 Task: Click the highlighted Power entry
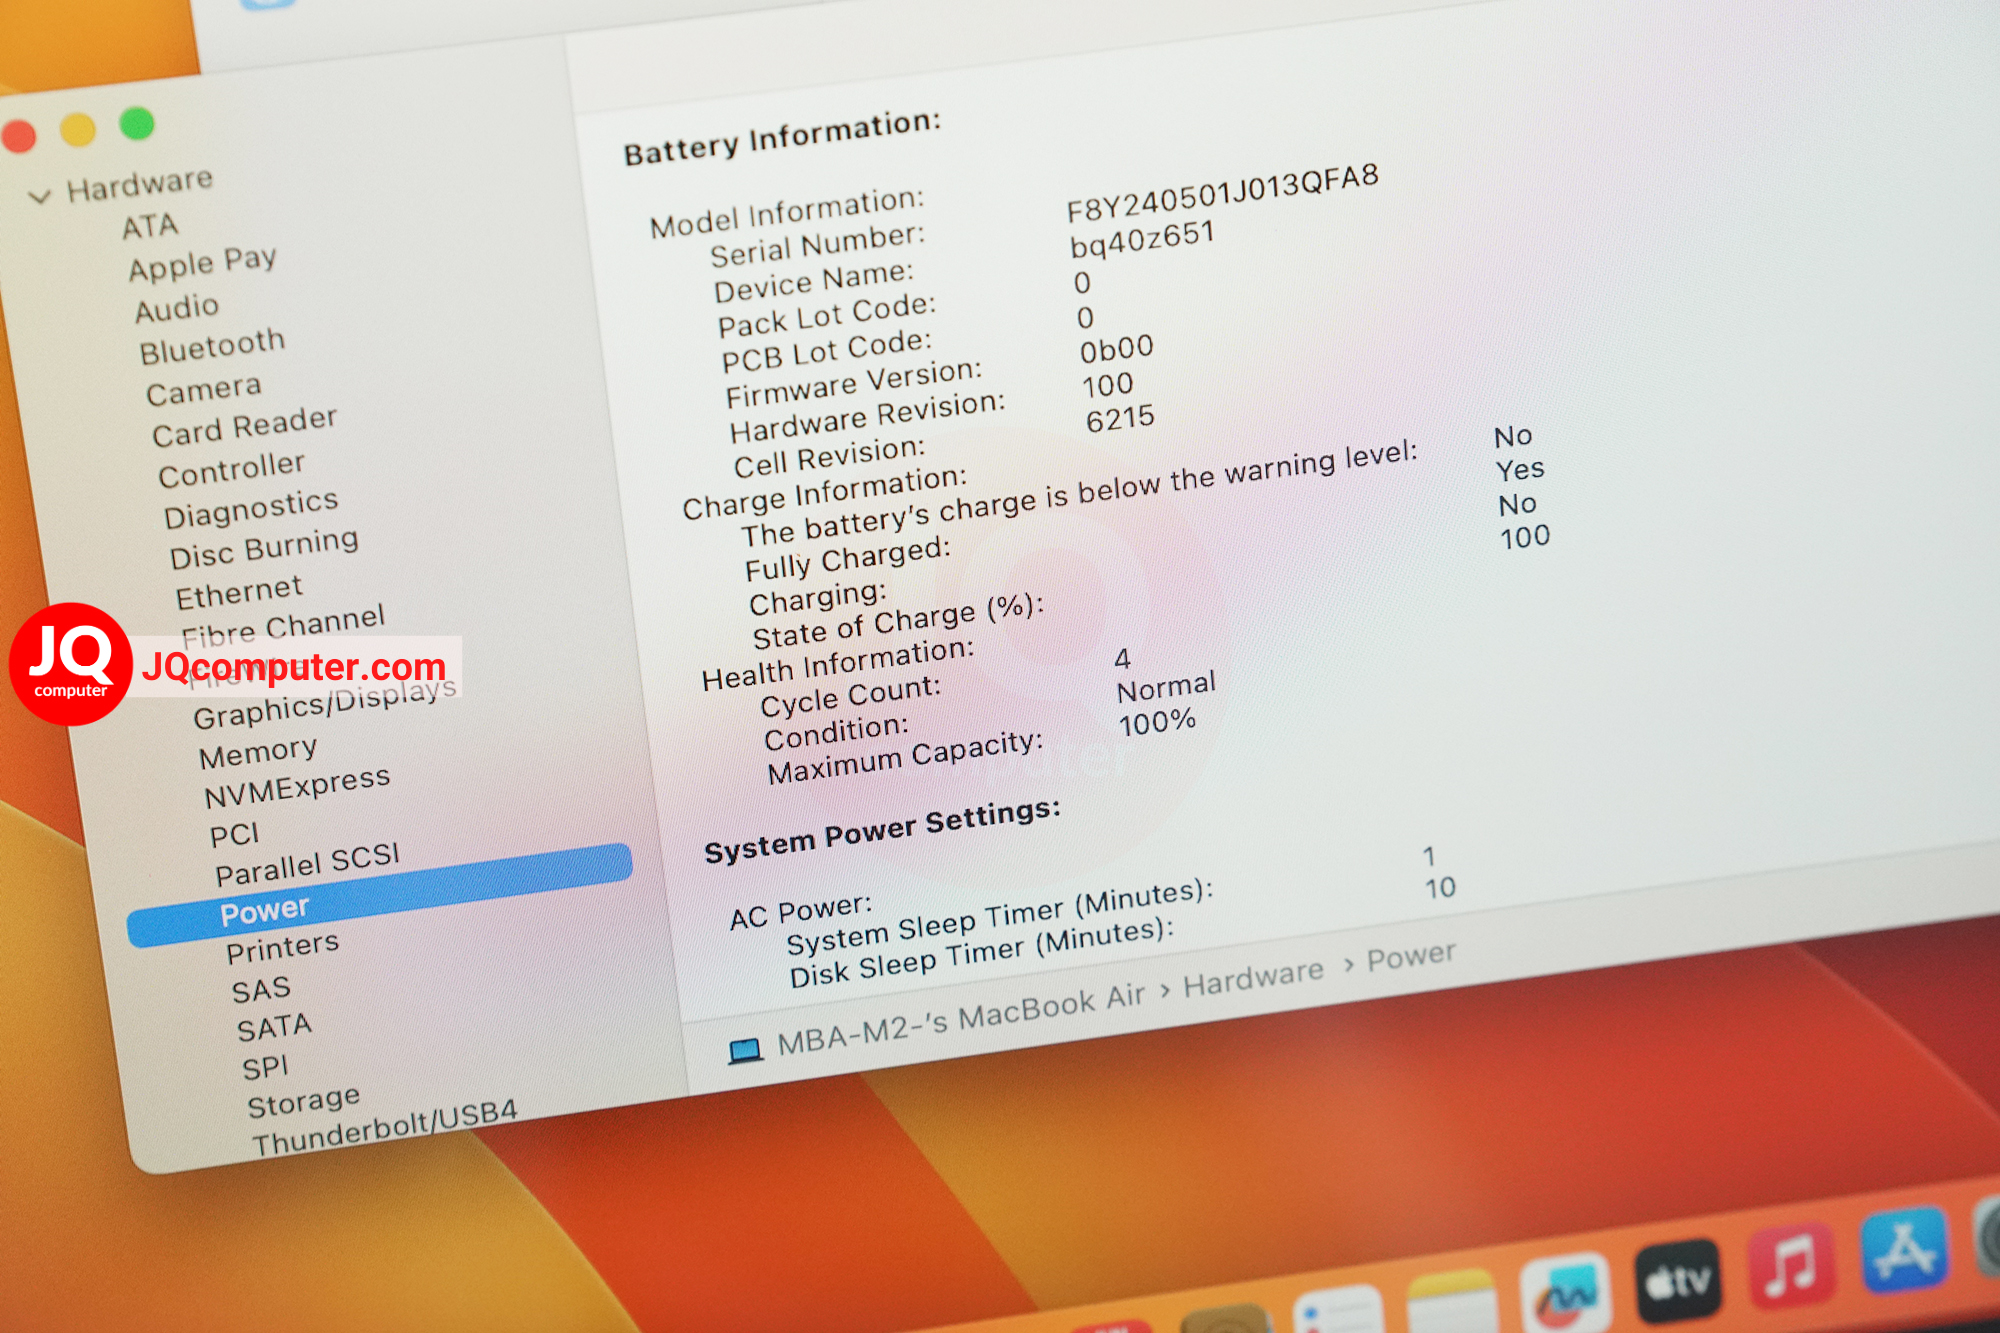tap(380, 895)
